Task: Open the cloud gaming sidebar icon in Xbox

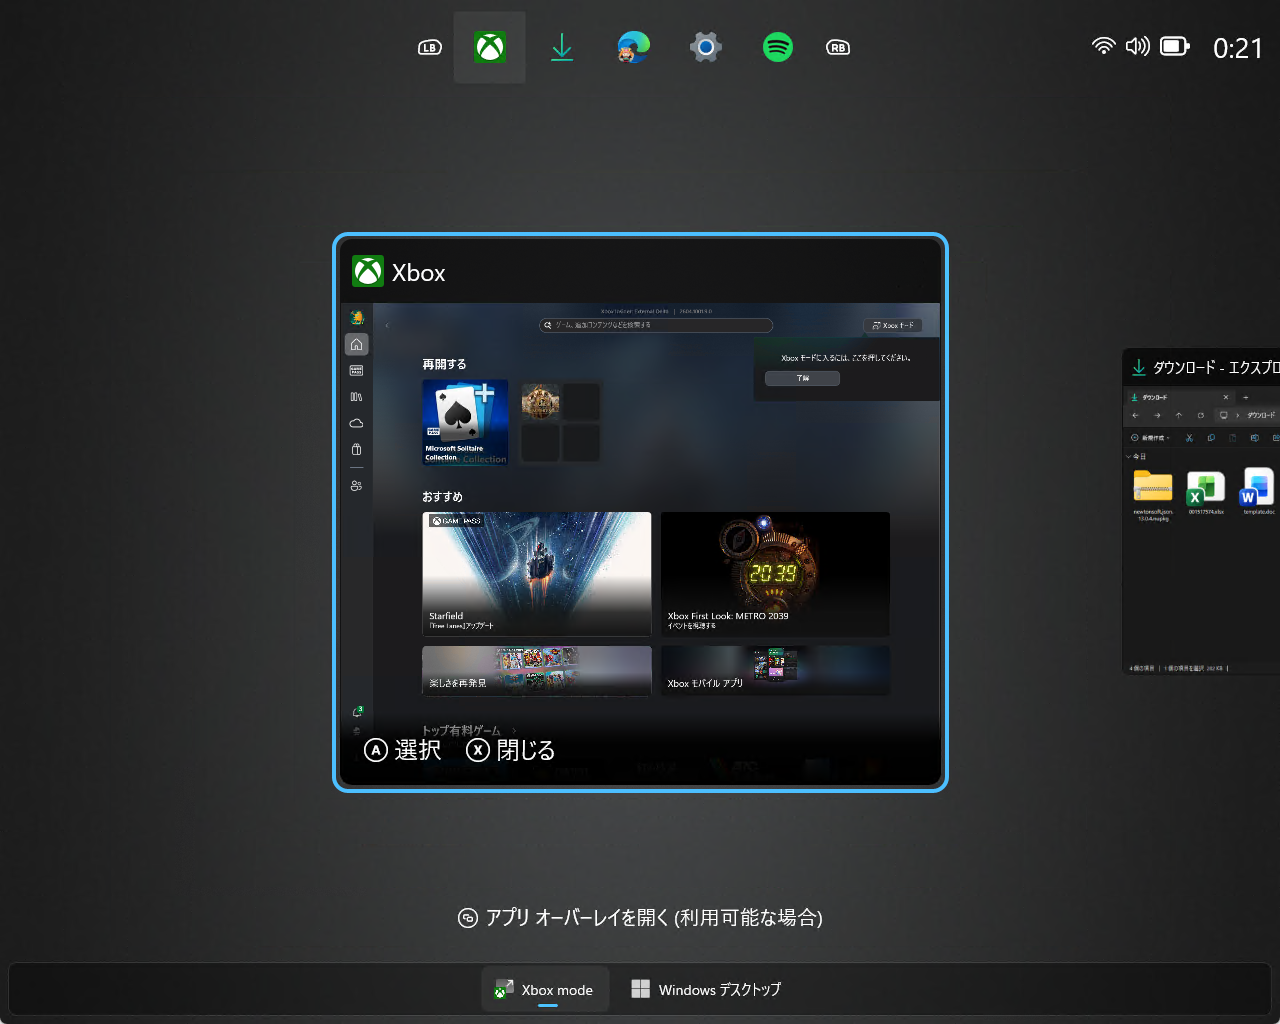Action: (356, 423)
